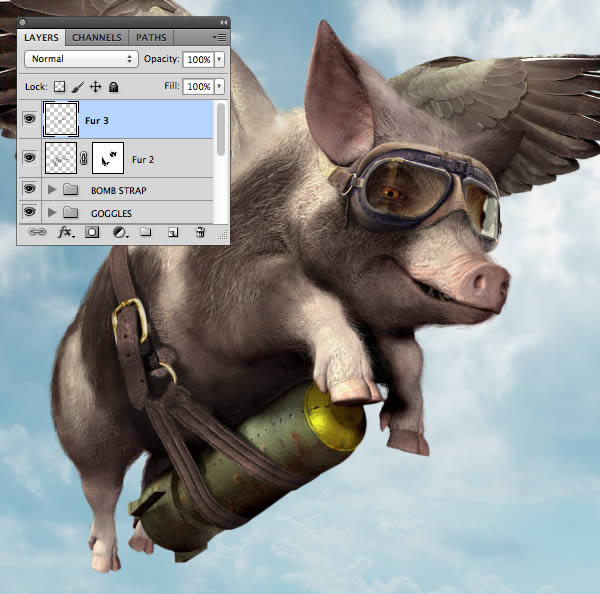Image resolution: width=600 pixels, height=594 pixels.
Task: Open the Normal blend mode dropdown
Action: click(x=81, y=59)
